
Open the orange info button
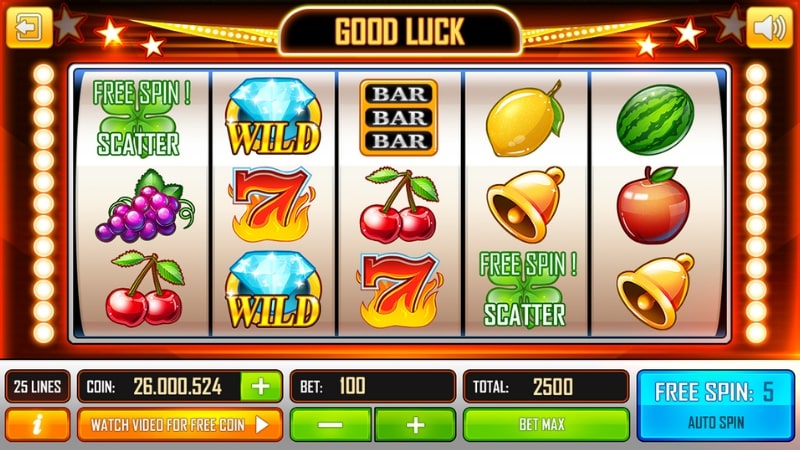(38, 424)
